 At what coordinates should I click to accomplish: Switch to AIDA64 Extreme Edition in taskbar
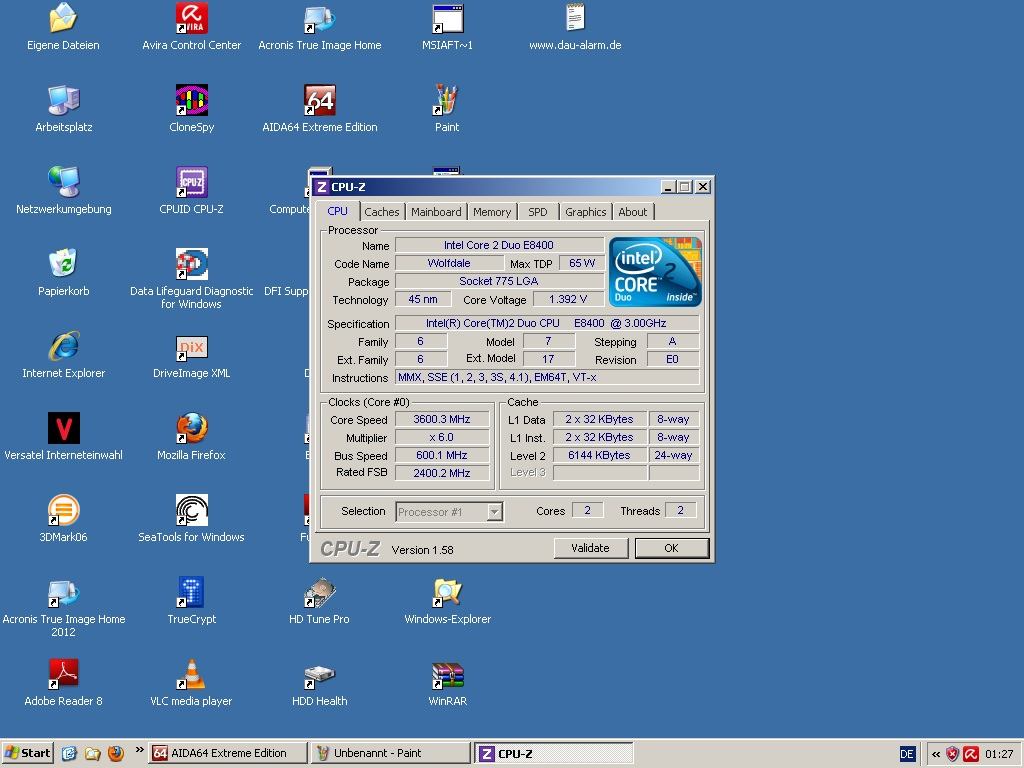point(227,753)
